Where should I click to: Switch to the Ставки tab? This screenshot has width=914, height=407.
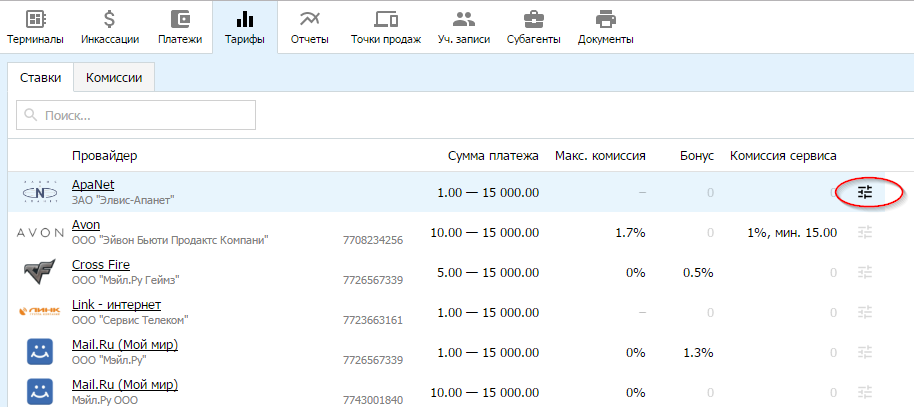[41, 78]
